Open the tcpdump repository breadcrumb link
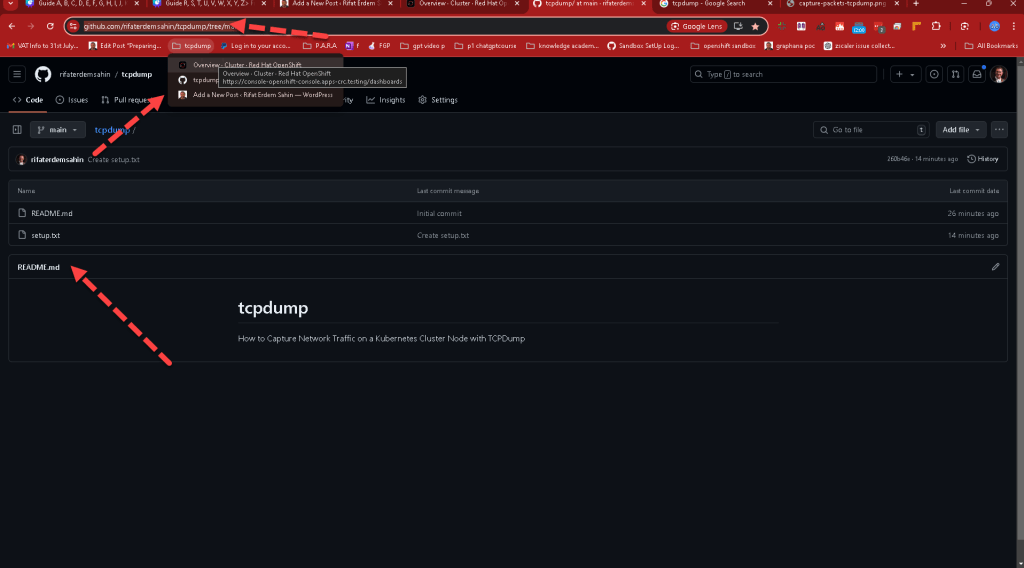The height and width of the screenshot is (568, 1024). click(x=112, y=130)
